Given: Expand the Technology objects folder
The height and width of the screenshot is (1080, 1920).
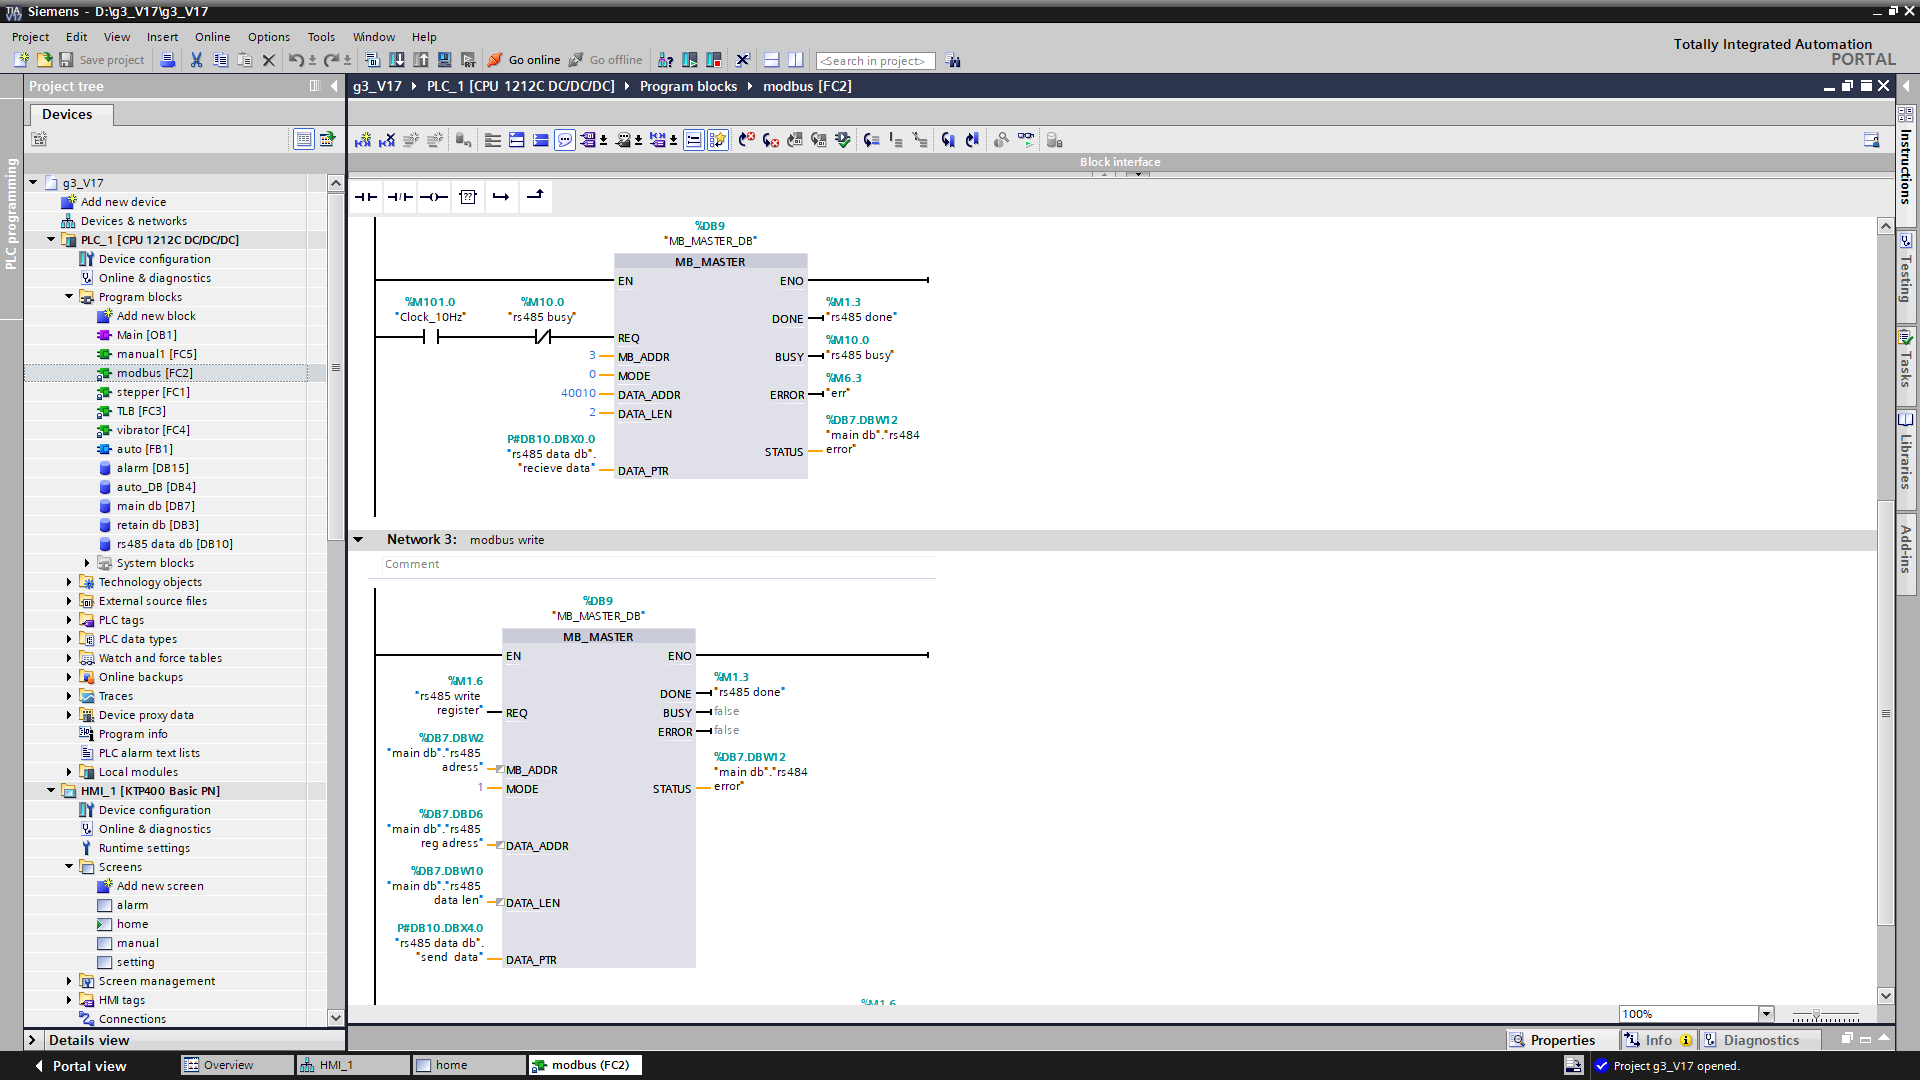Looking at the screenshot, I should point(69,582).
